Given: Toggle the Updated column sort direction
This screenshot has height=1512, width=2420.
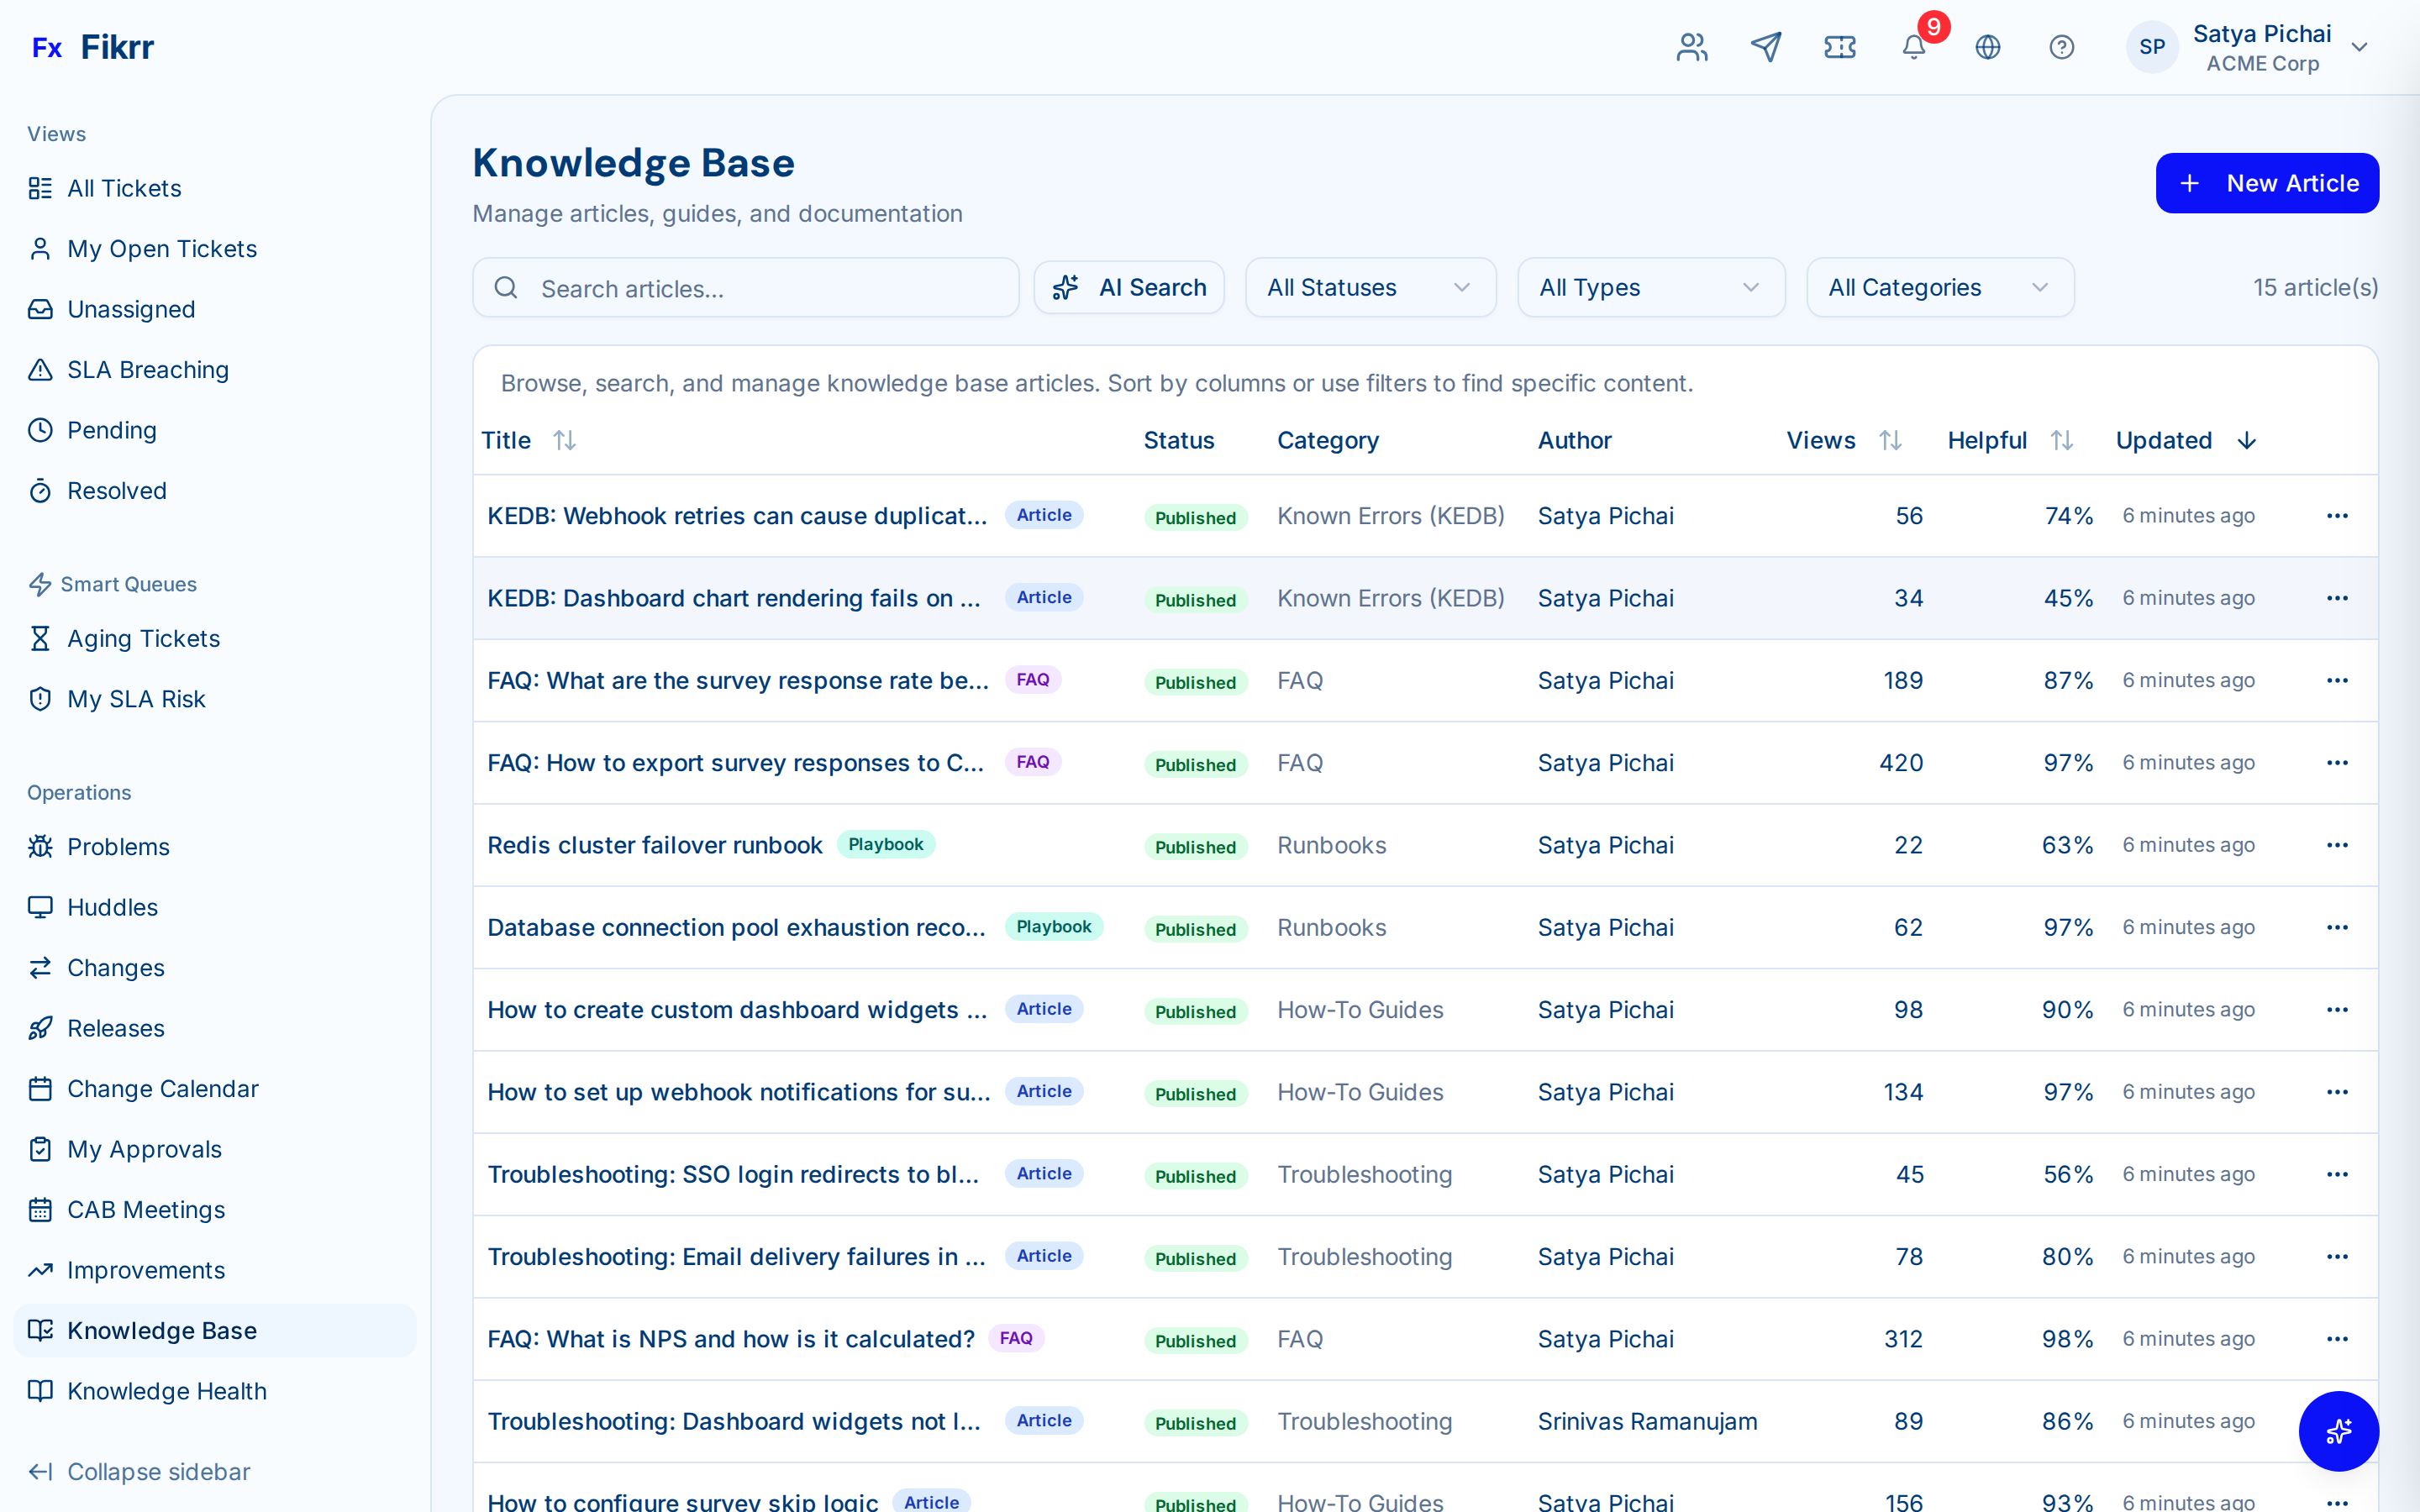Looking at the screenshot, I should coord(2246,440).
